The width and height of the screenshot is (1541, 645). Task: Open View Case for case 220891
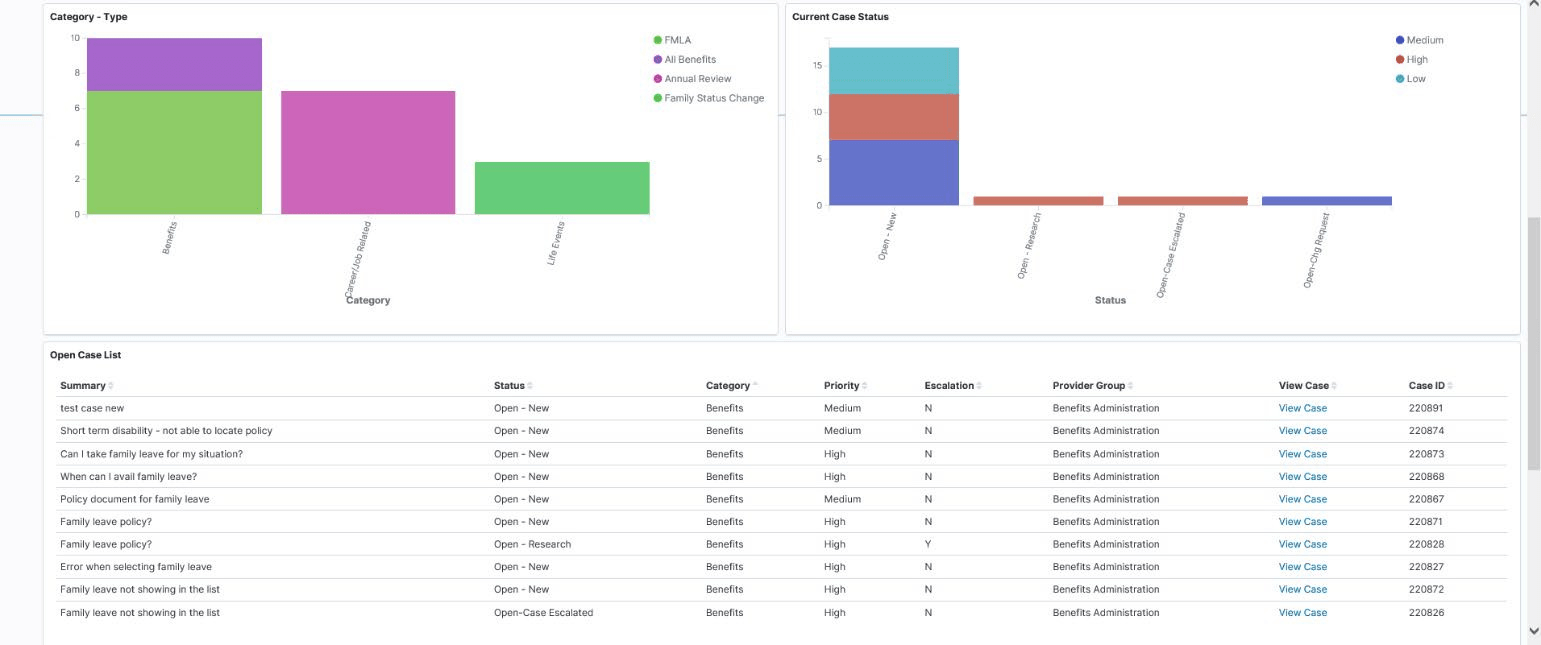[x=1302, y=408]
